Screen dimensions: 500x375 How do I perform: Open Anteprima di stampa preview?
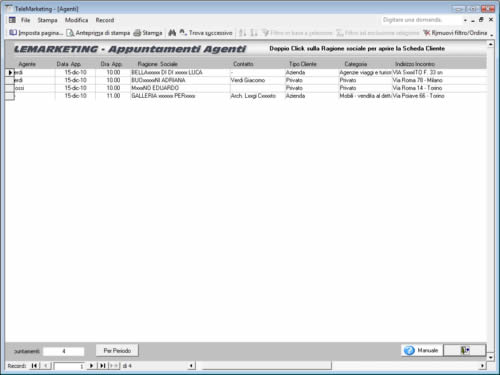(98, 33)
